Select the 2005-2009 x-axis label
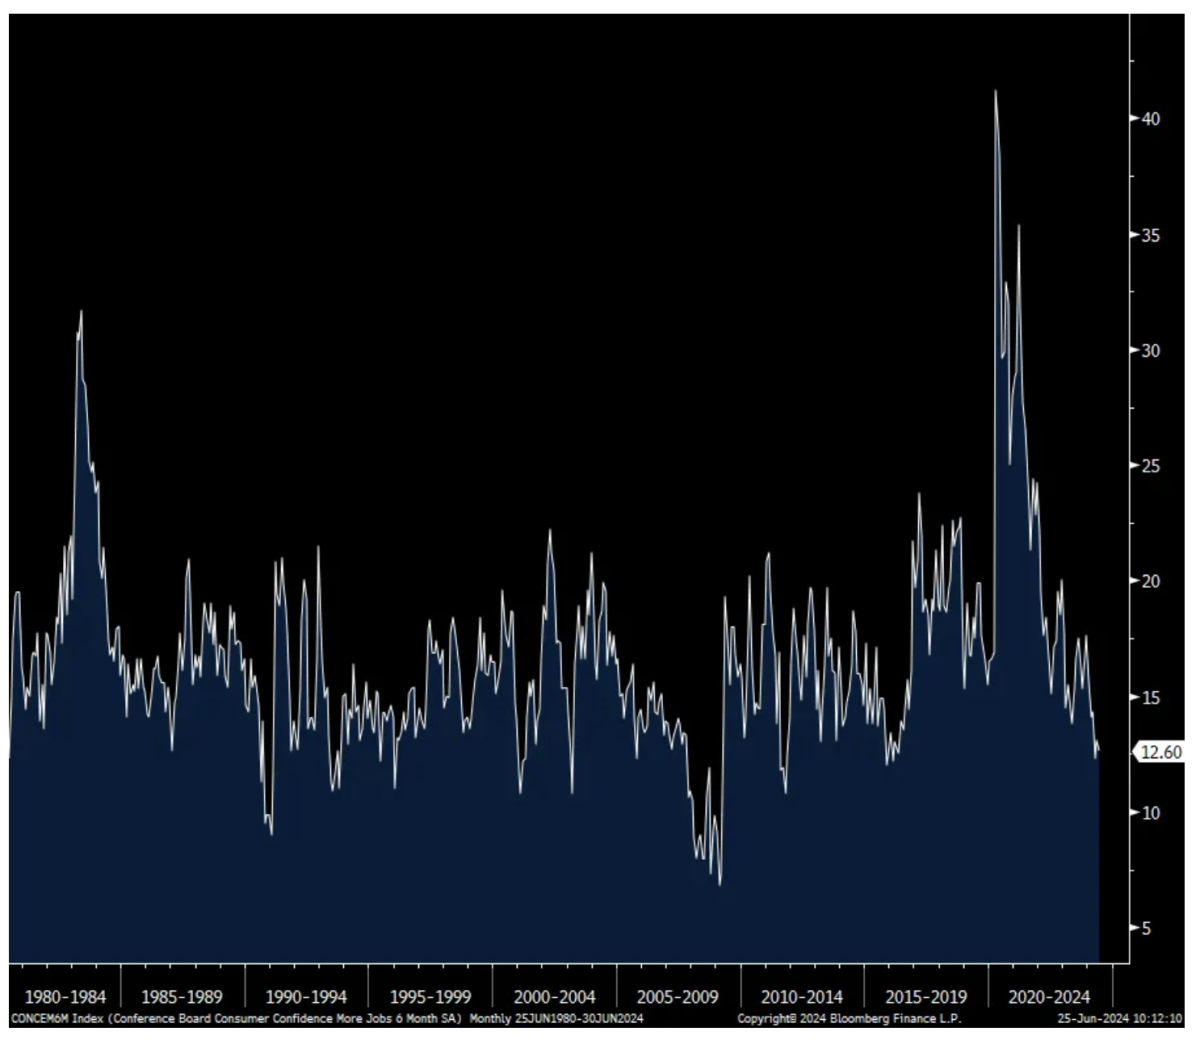 tap(677, 997)
